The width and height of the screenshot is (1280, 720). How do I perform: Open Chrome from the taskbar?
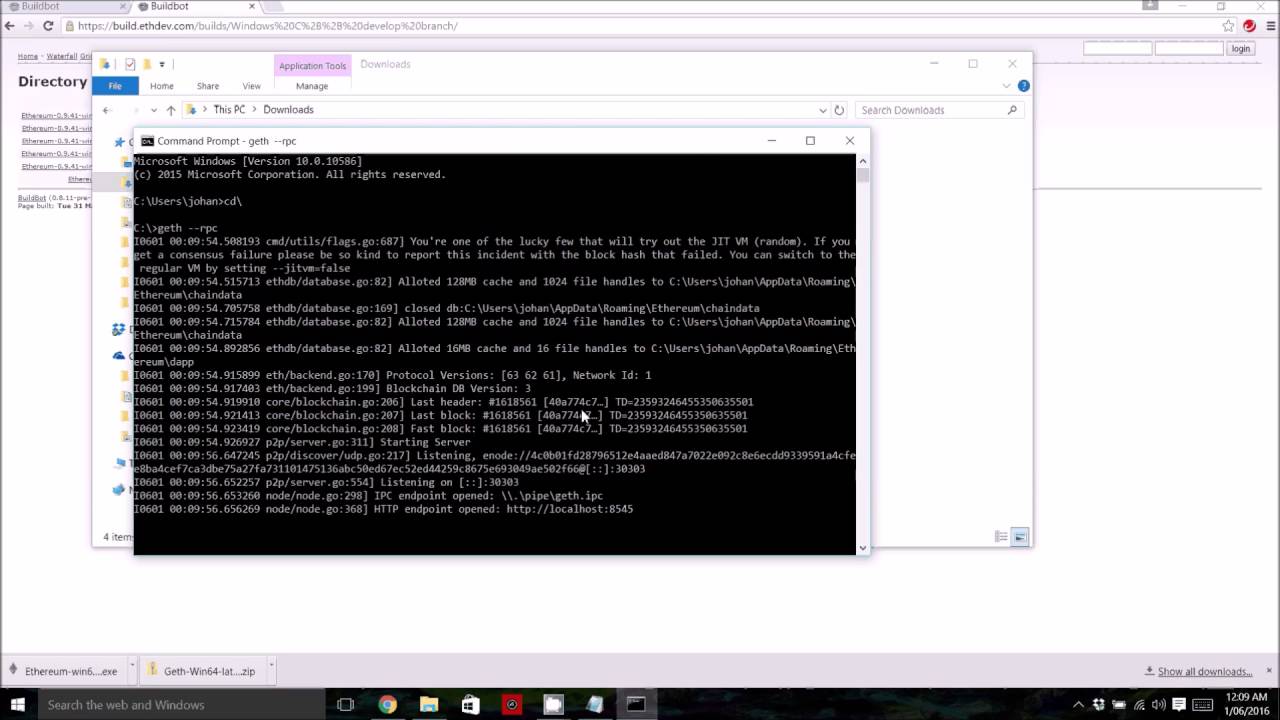tap(387, 705)
